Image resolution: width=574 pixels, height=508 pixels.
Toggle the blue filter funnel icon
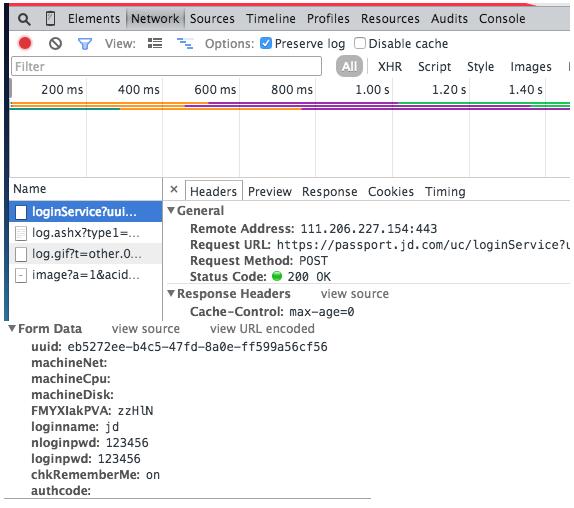coord(85,44)
